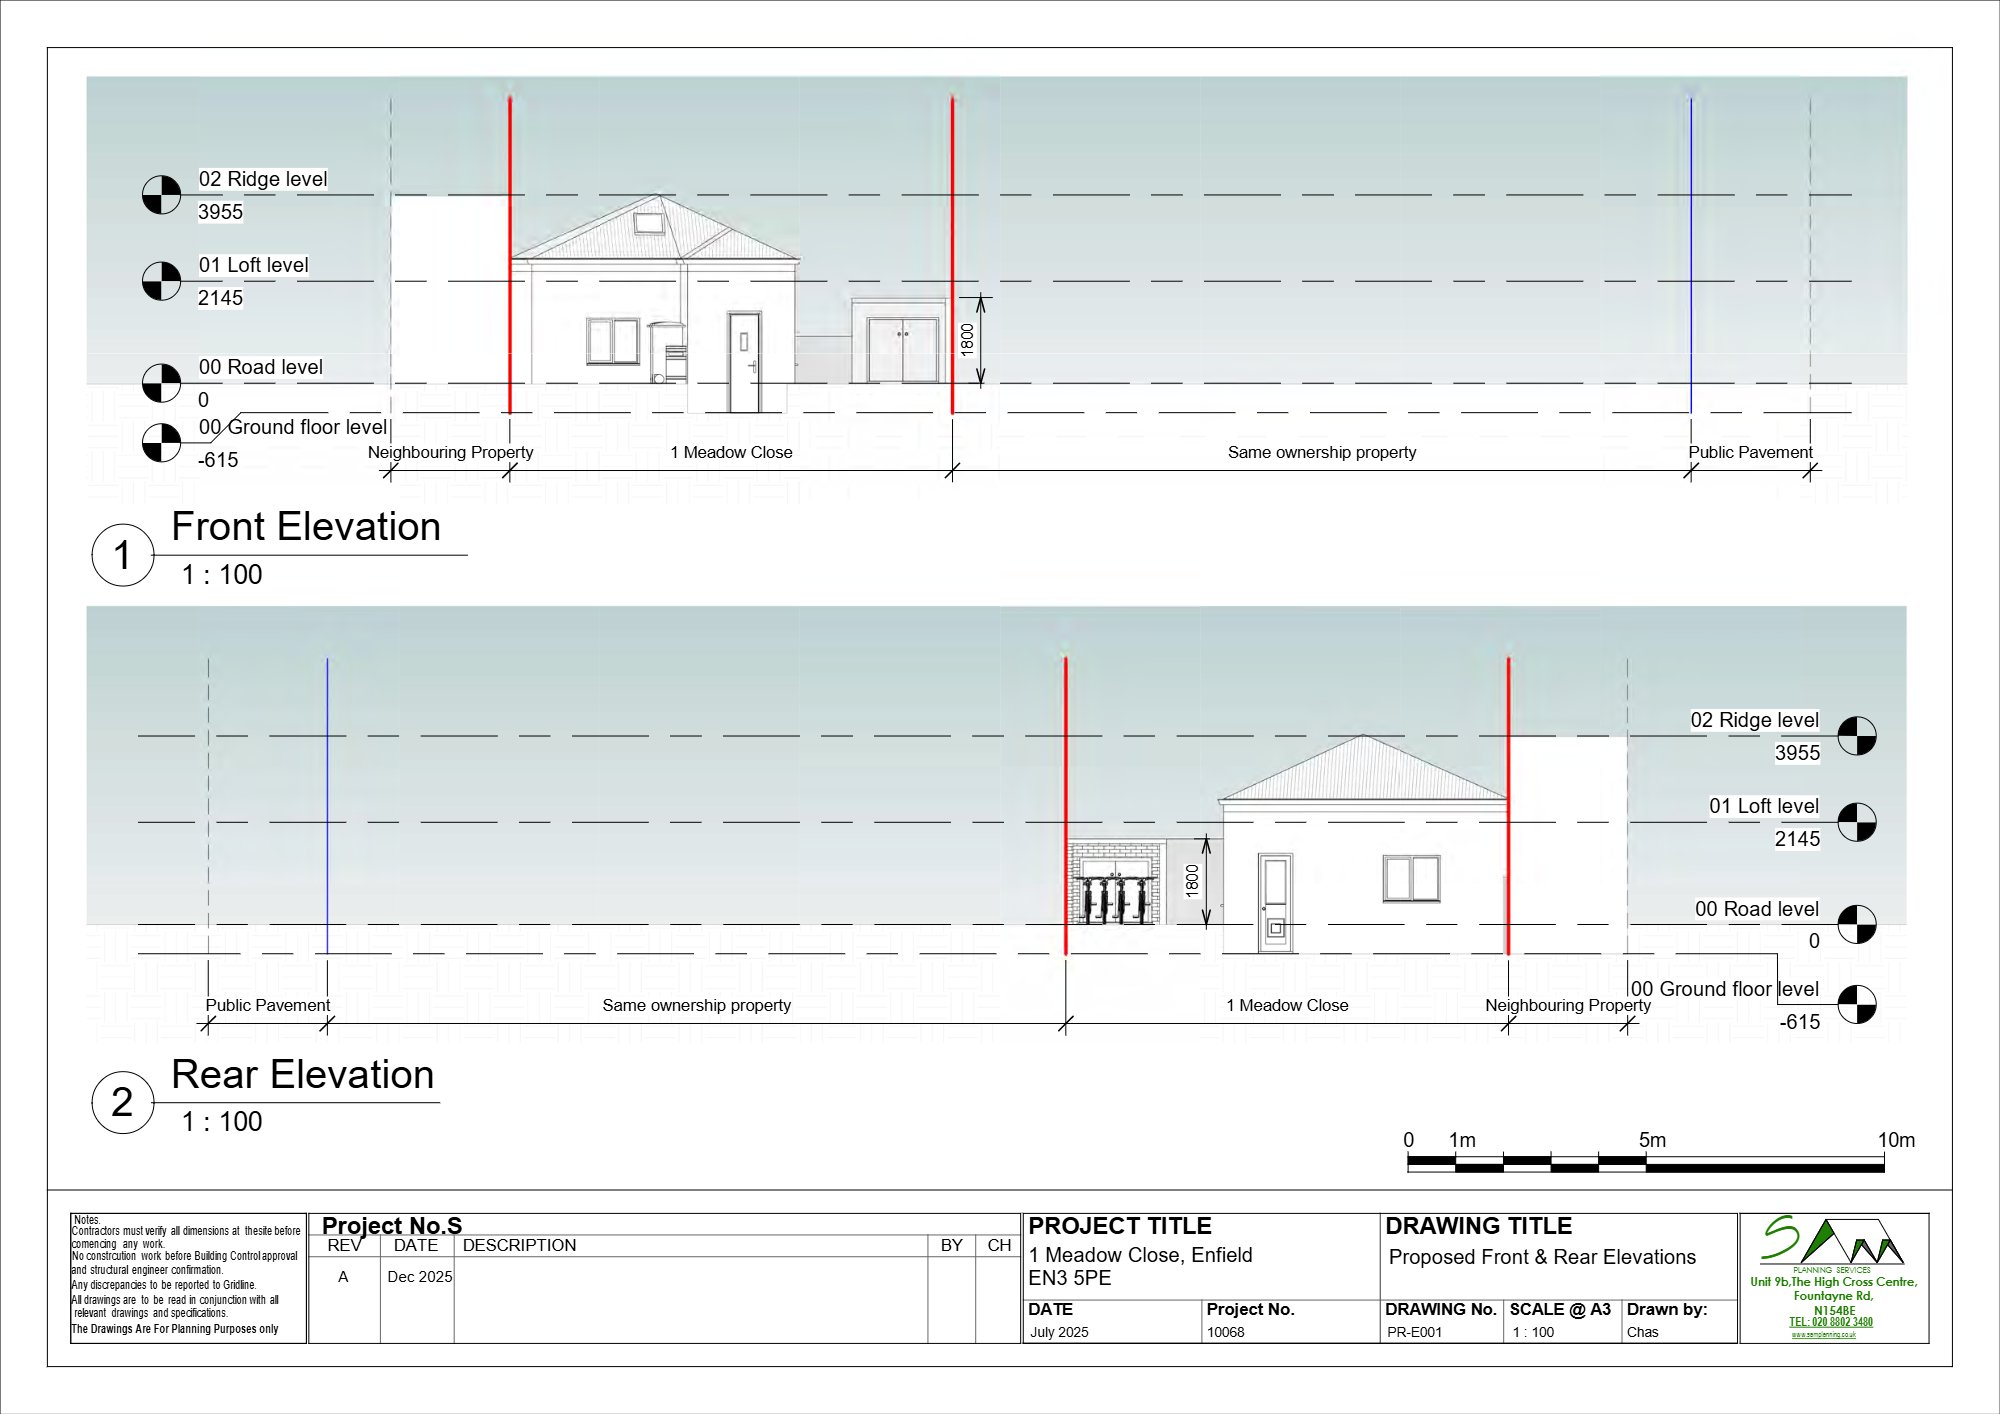The width and height of the screenshot is (2000, 1414).
Task: Select drawing number 'PR-E001'
Action: coord(1414,1332)
